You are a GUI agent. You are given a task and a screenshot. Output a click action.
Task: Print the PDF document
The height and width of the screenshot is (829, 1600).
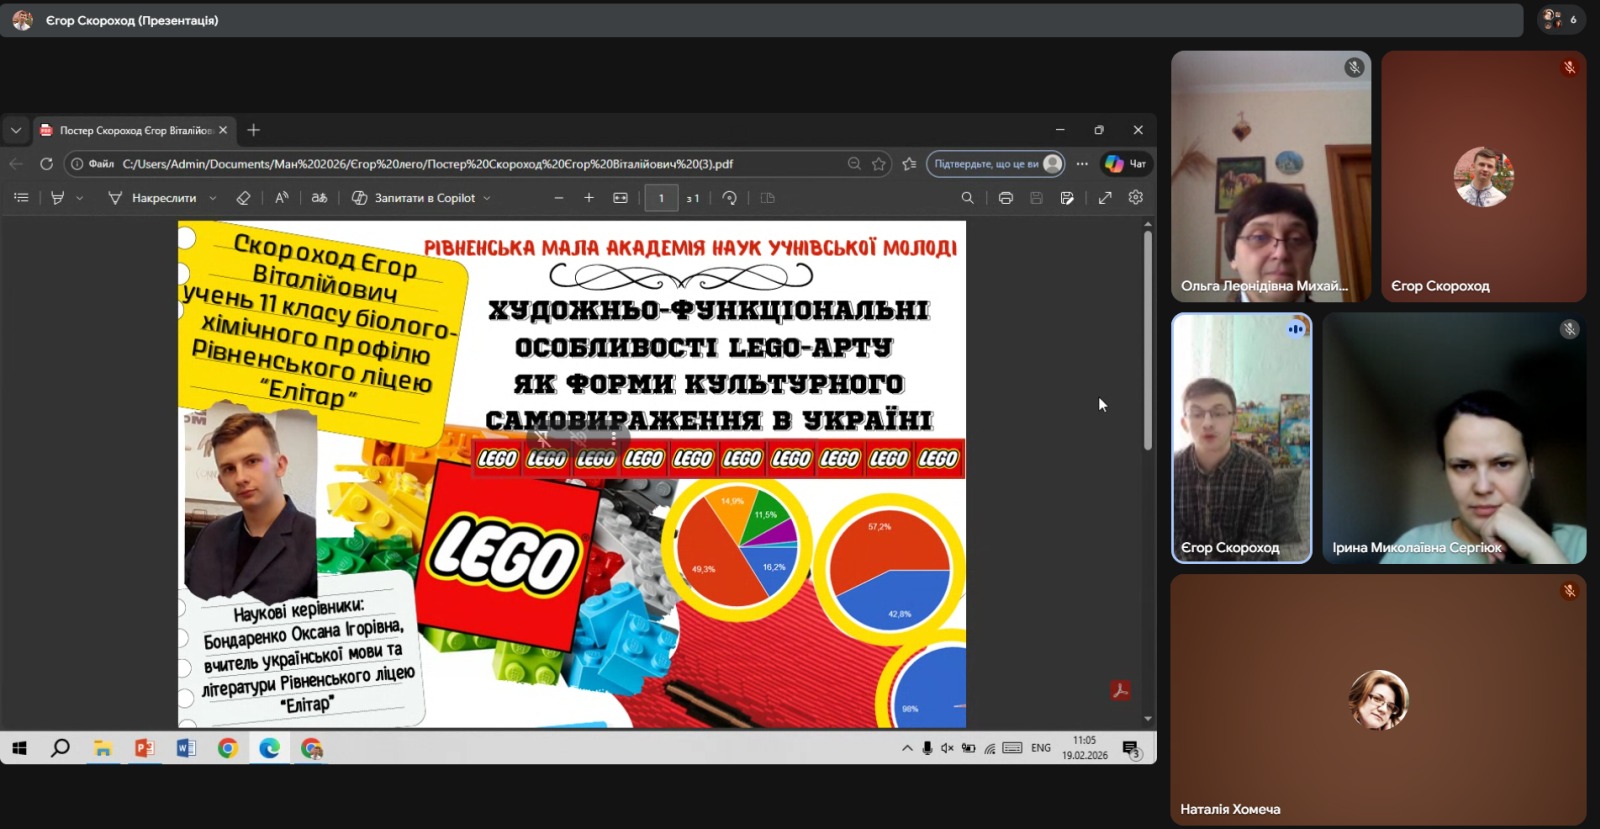coord(1006,198)
